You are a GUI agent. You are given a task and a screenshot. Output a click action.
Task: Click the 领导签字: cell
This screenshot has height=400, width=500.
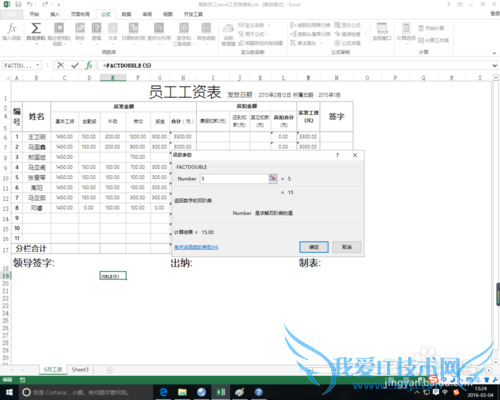pos(33,263)
